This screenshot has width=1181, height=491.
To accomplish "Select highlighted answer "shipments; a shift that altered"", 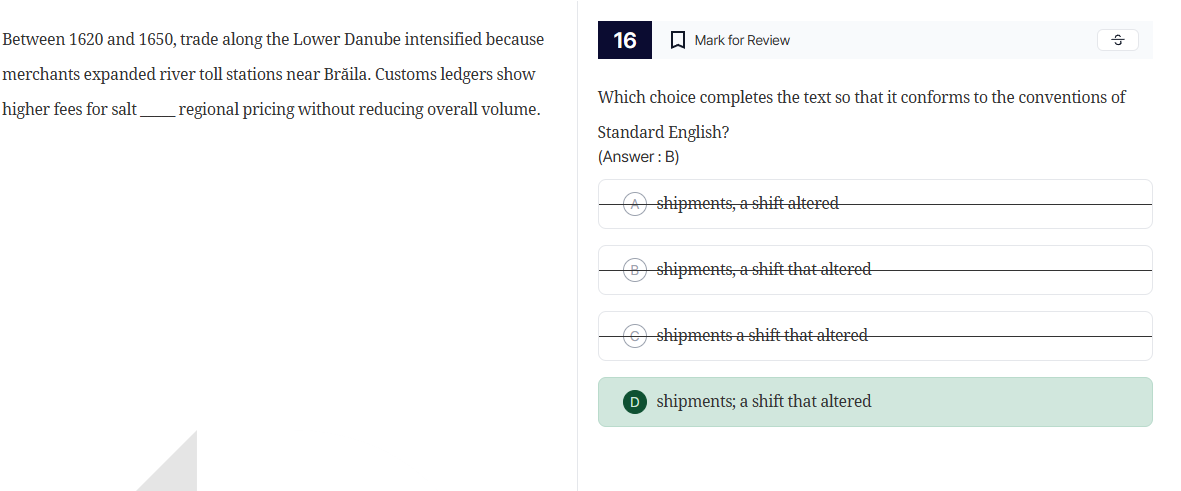I will [x=764, y=402].
